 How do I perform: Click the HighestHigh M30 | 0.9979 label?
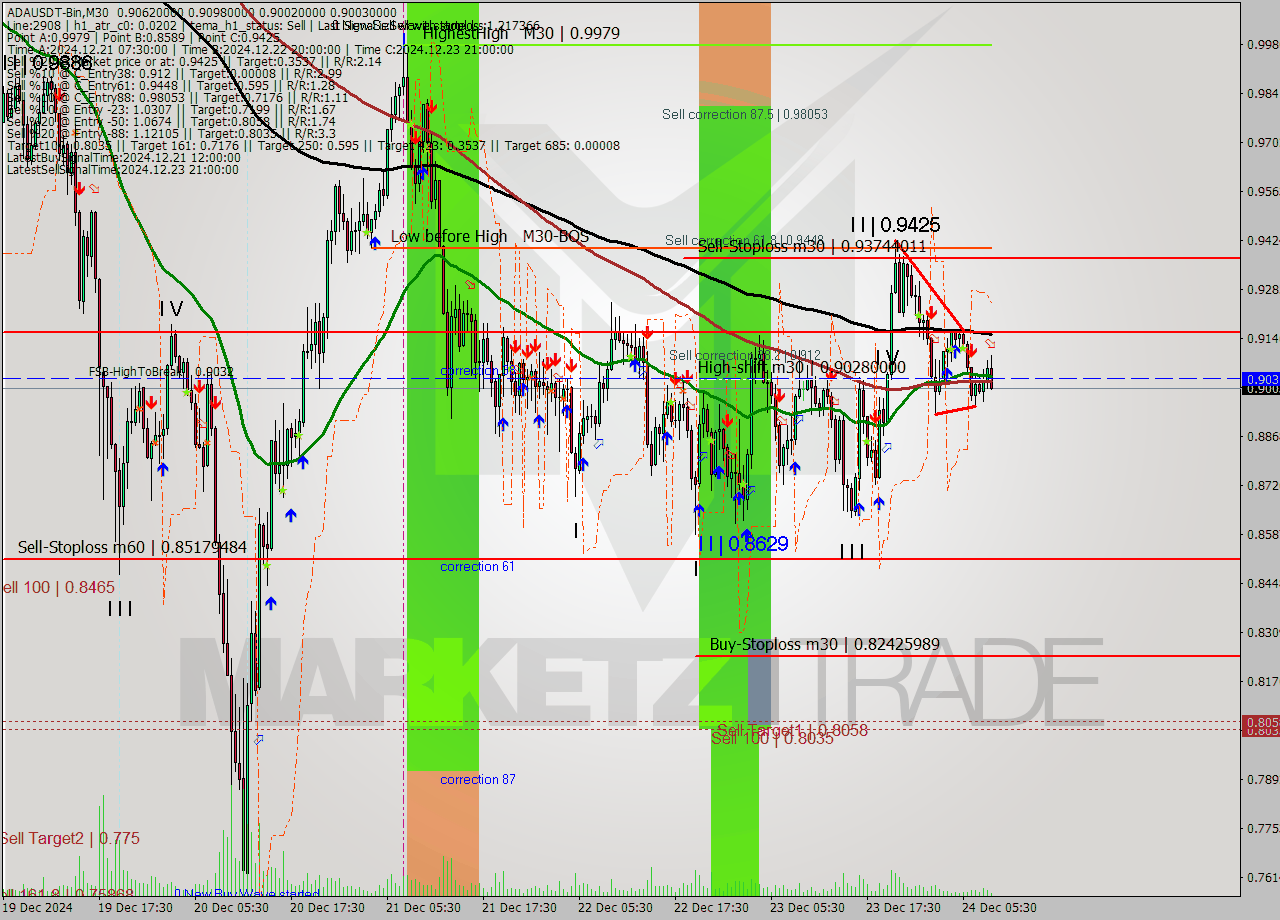[521, 33]
